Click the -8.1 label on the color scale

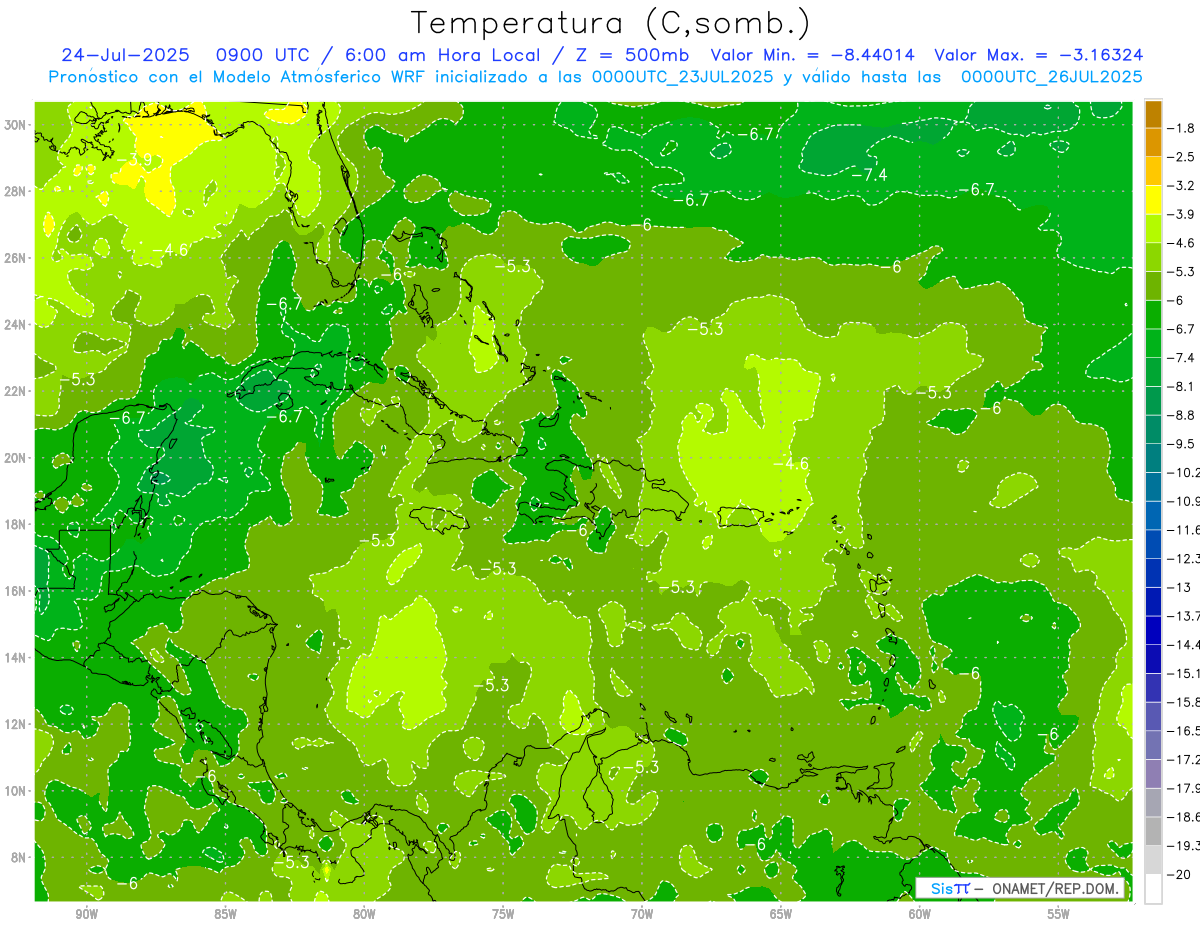pos(1181,386)
